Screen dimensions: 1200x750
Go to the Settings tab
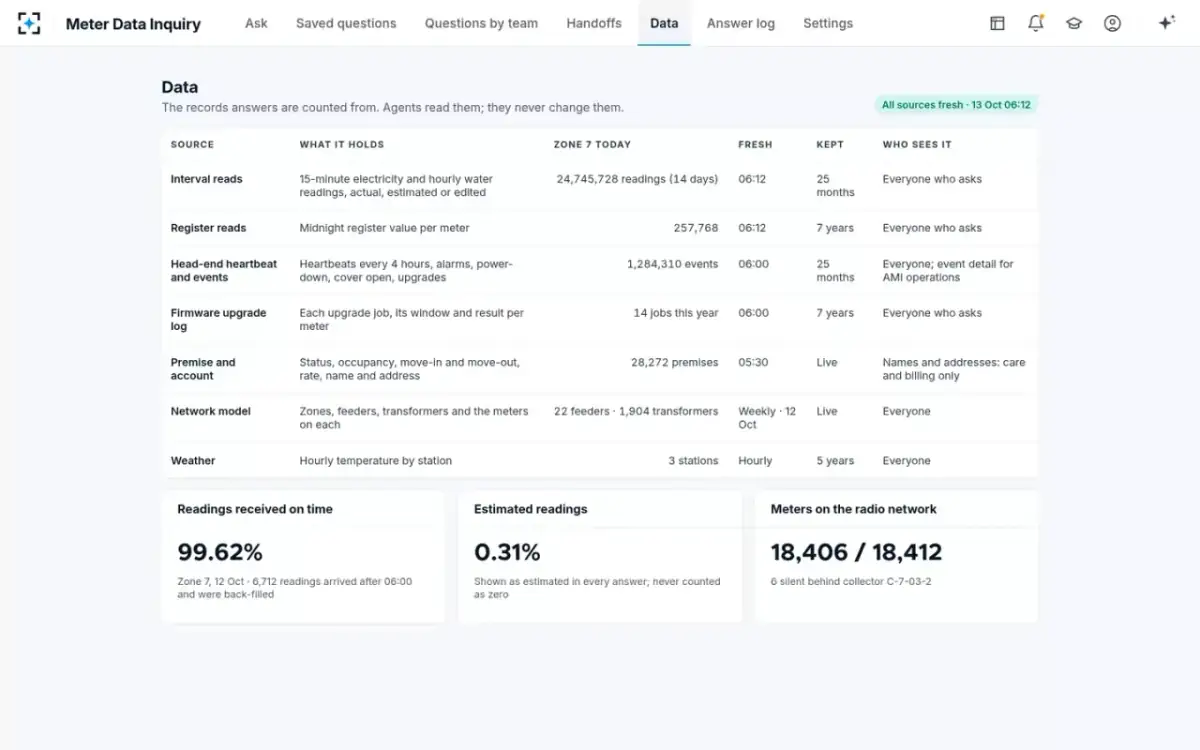pos(828,23)
